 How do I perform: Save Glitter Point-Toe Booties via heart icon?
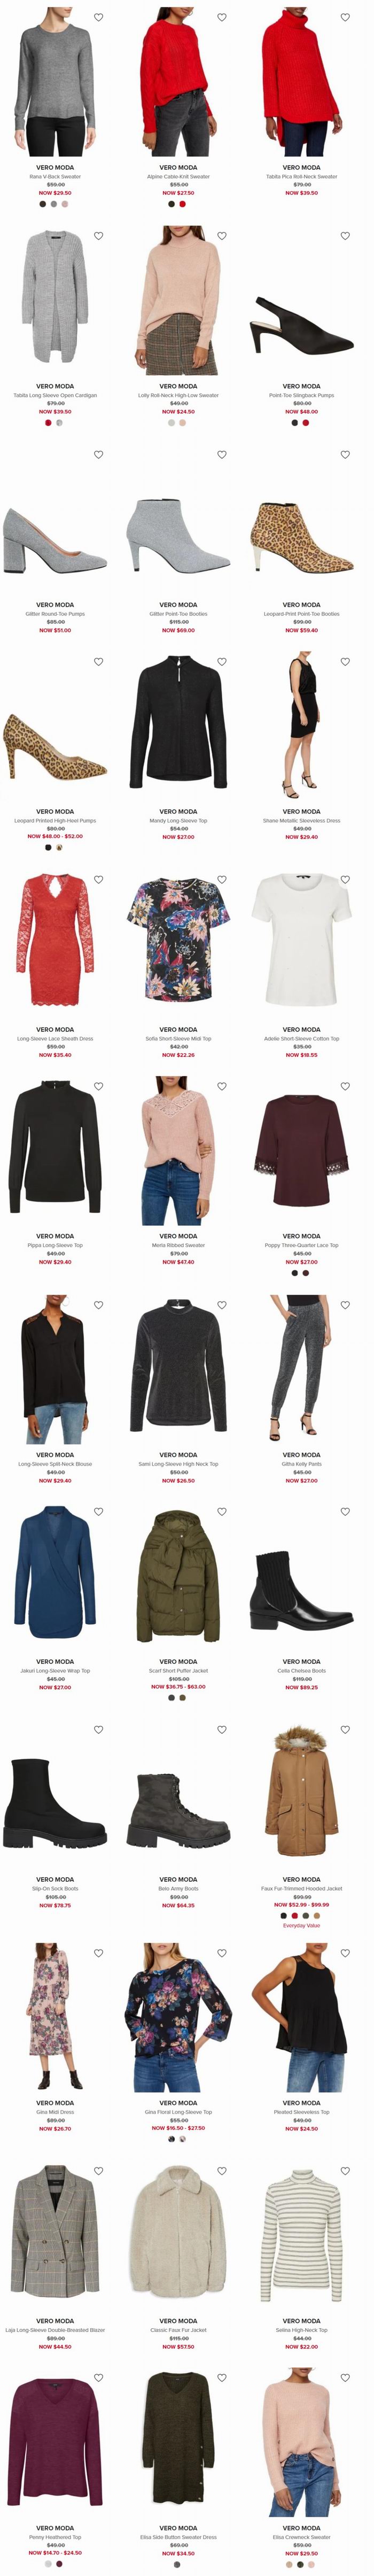[x=221, y=454]
